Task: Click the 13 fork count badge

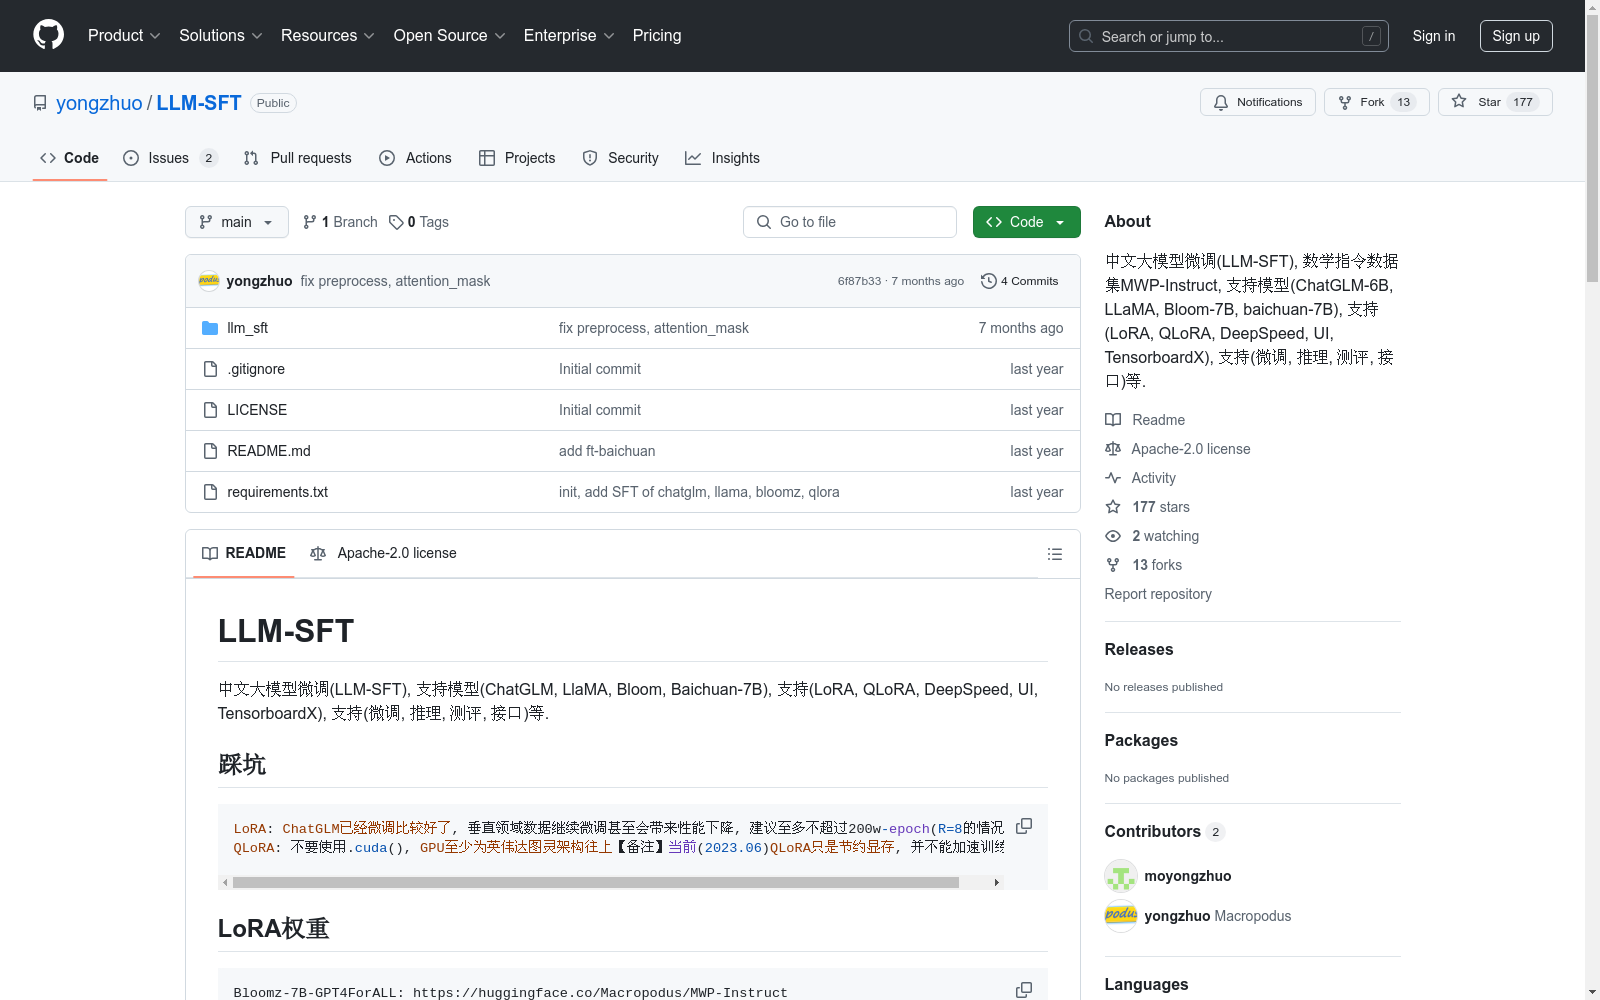Action: pyautogui.click(x=1404, y=102)
